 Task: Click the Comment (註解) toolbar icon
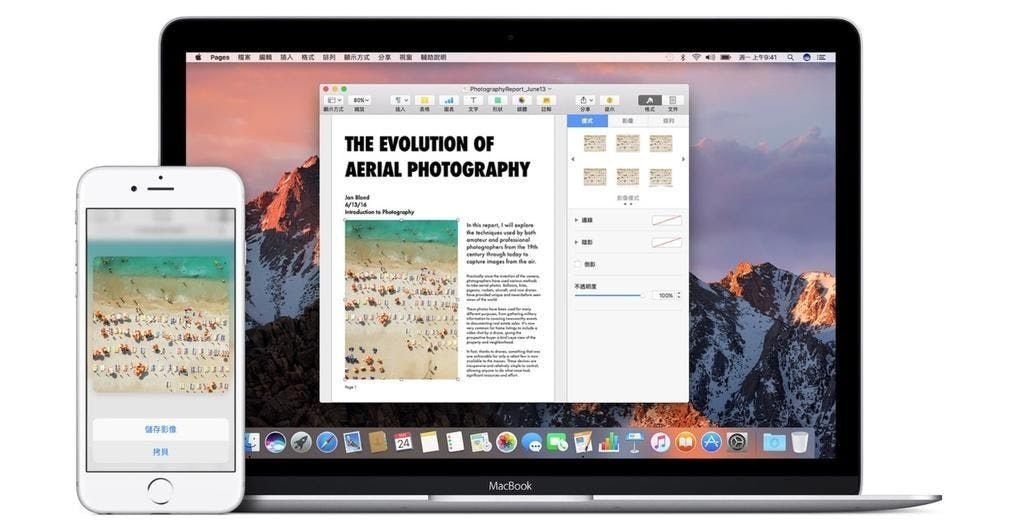[546, 101]
